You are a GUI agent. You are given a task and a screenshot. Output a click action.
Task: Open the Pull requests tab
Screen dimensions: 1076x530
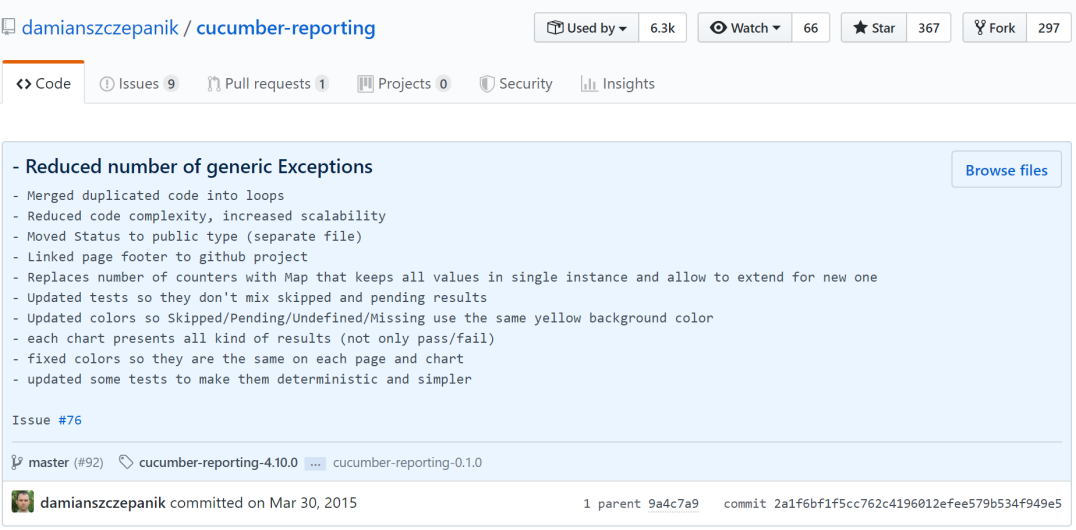pyautogui.click(x=267, y=84)
